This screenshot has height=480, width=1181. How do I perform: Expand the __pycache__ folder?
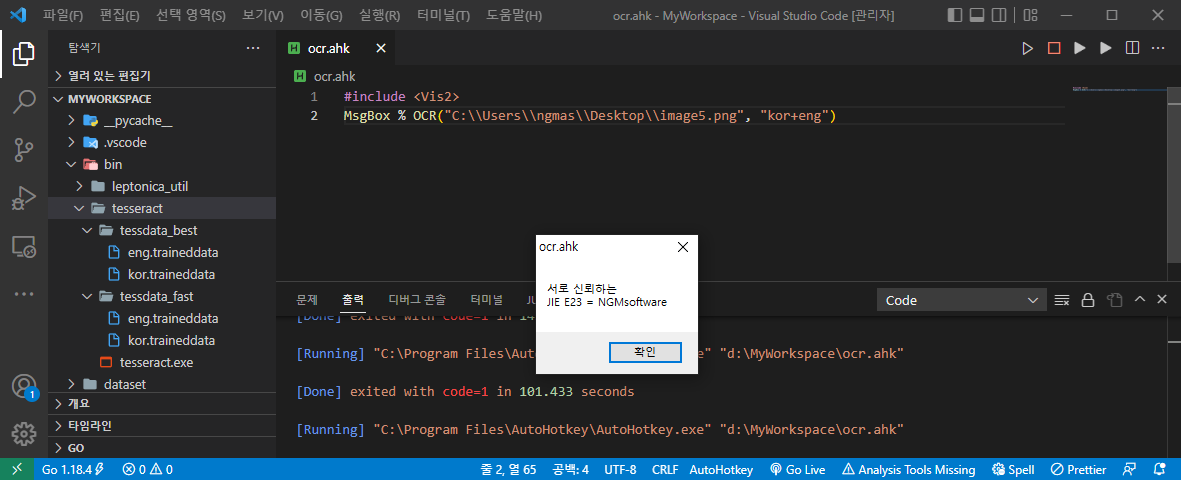click(x=162, y=121)
